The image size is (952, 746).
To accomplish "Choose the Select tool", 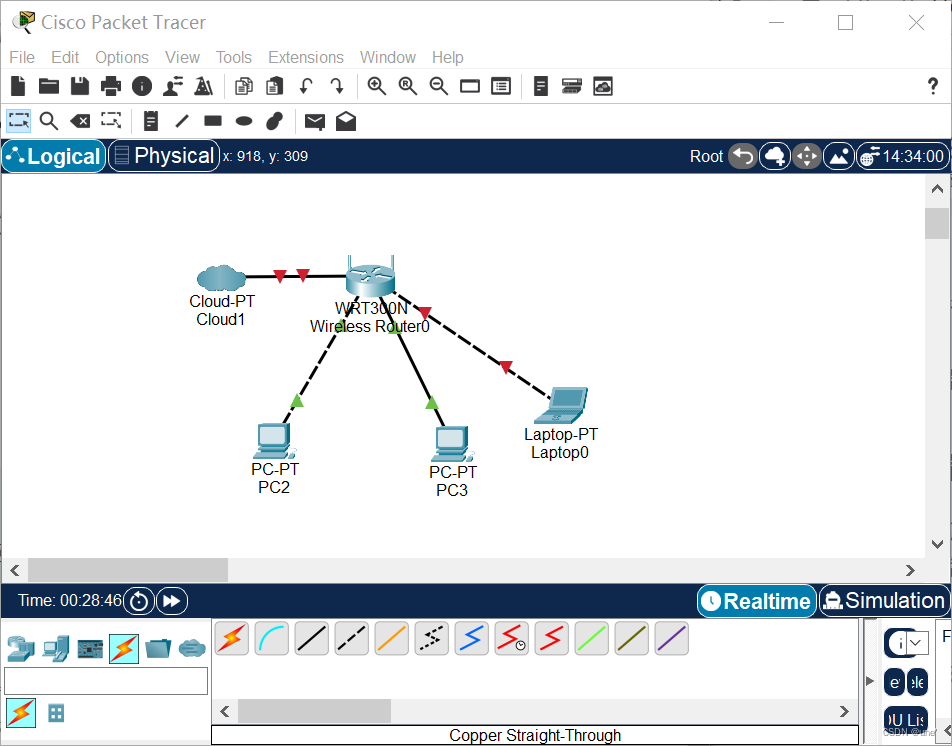I will click(19, 121).
